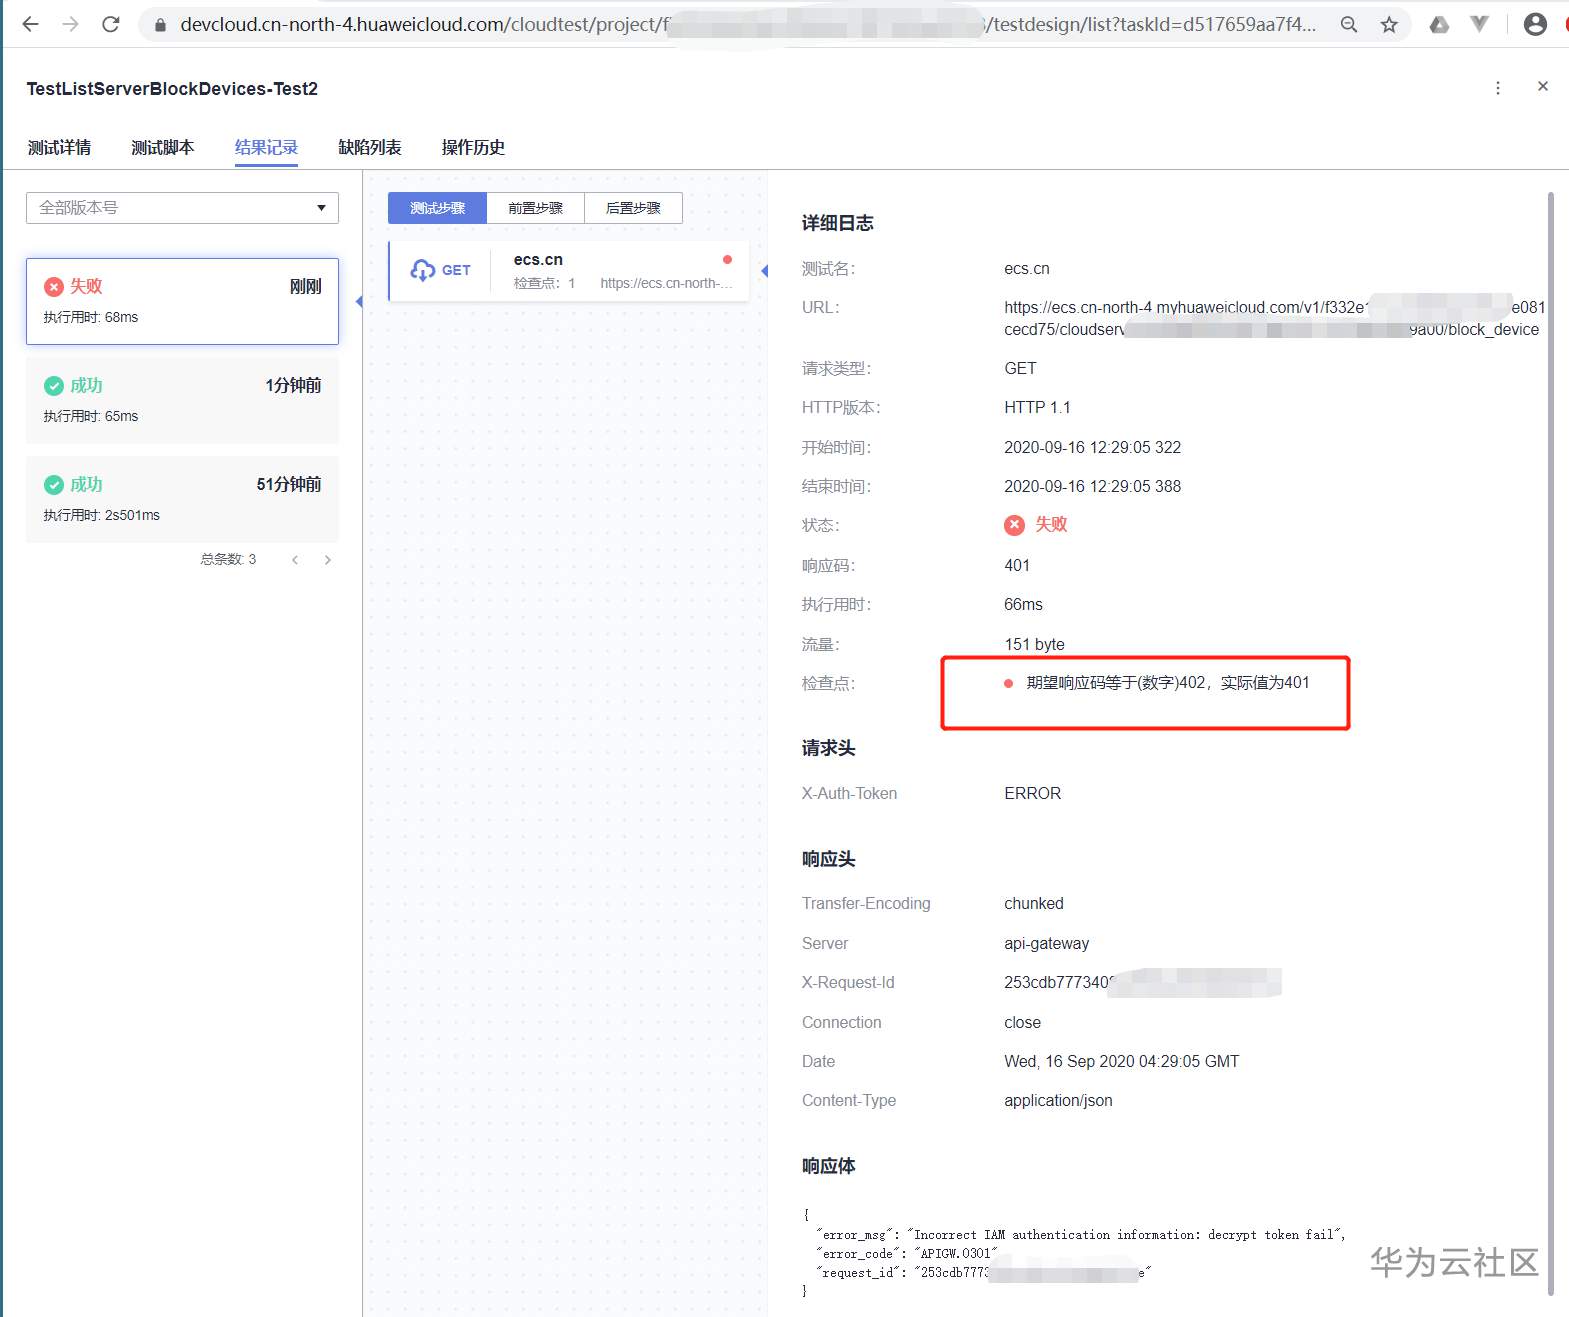Click the 66ms execution time value

(1023, 605)
